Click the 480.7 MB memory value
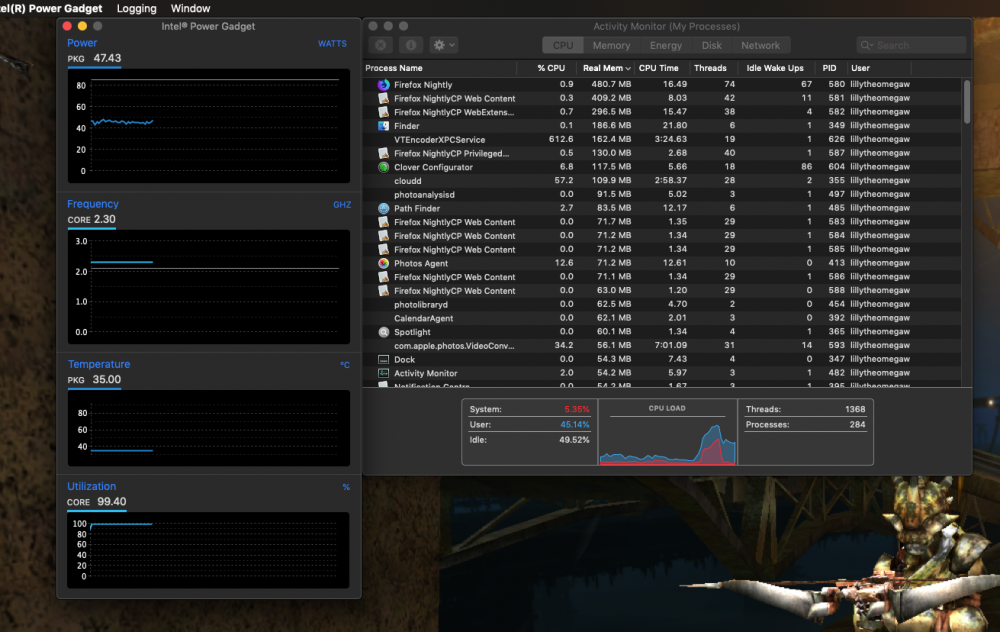Viewport: 1000px width, 632px height. 611,84
